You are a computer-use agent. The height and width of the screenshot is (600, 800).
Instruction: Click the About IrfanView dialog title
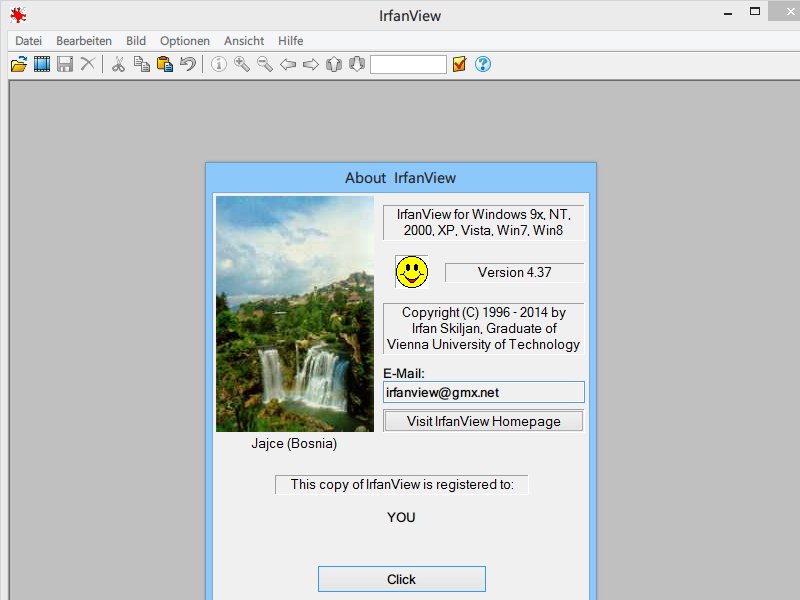click(401, 178)
